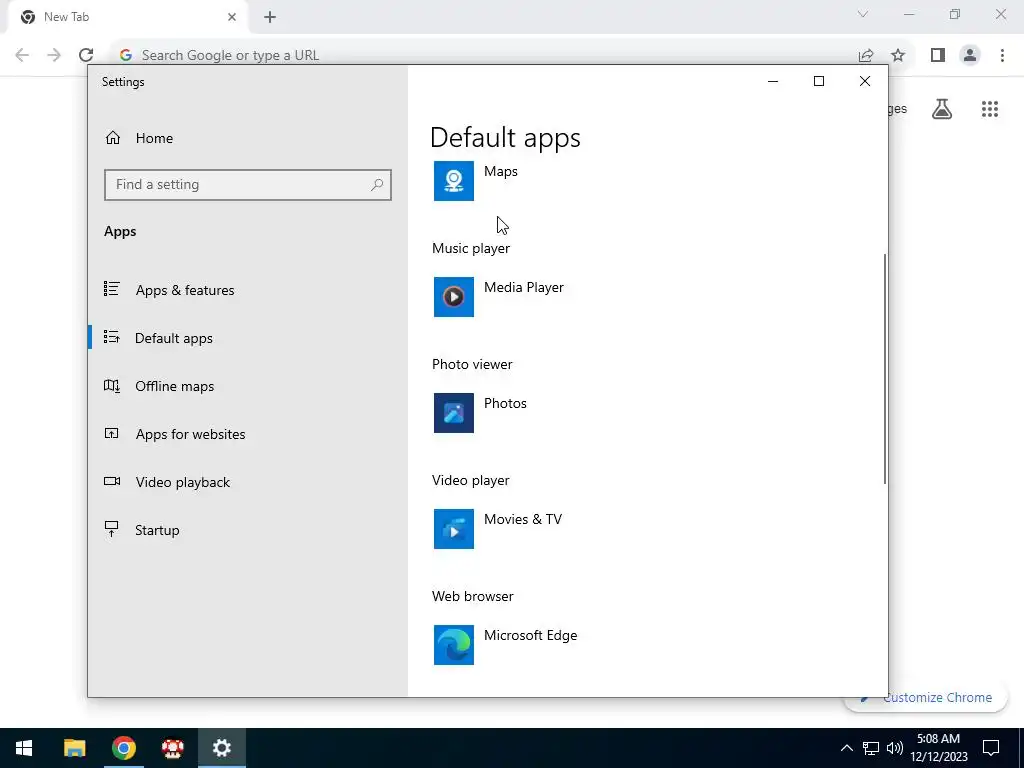This screenshot has height=768, width=1024.
Task: Toggle Chrome side panel
Action: pyautogui.click(x=938, y=56)
